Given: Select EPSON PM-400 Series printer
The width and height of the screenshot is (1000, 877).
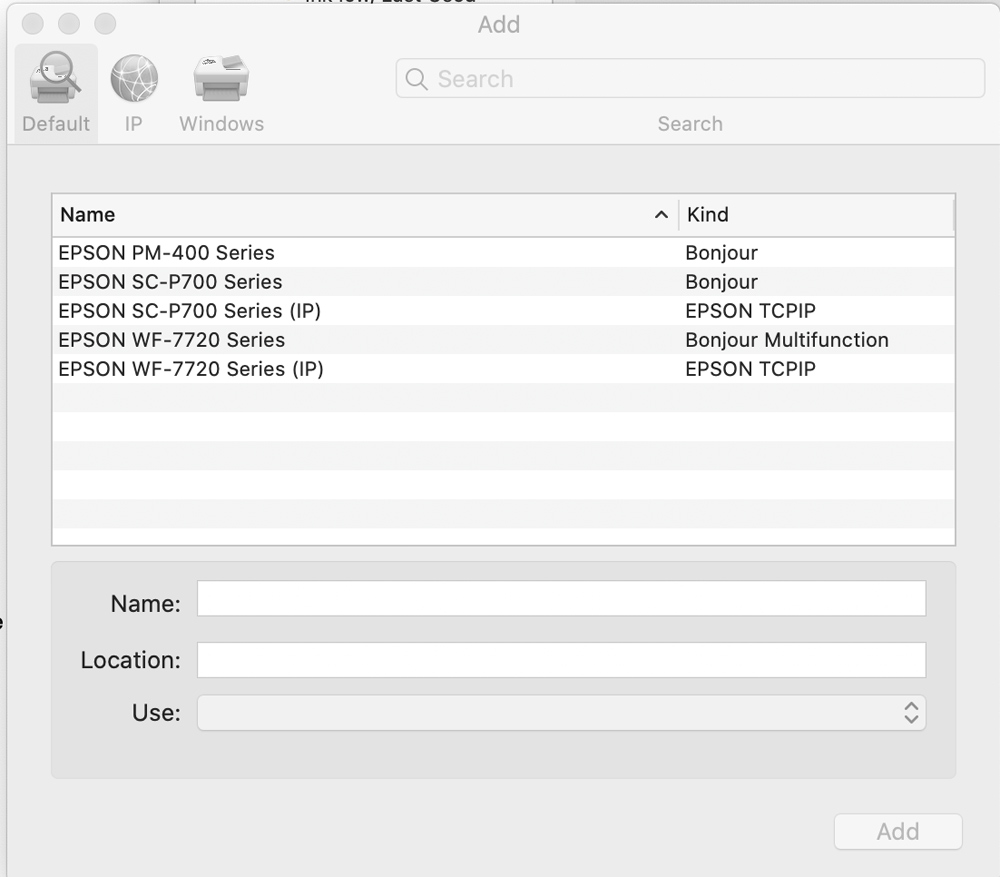Looking at the screenshot, I should pos(167,253).
